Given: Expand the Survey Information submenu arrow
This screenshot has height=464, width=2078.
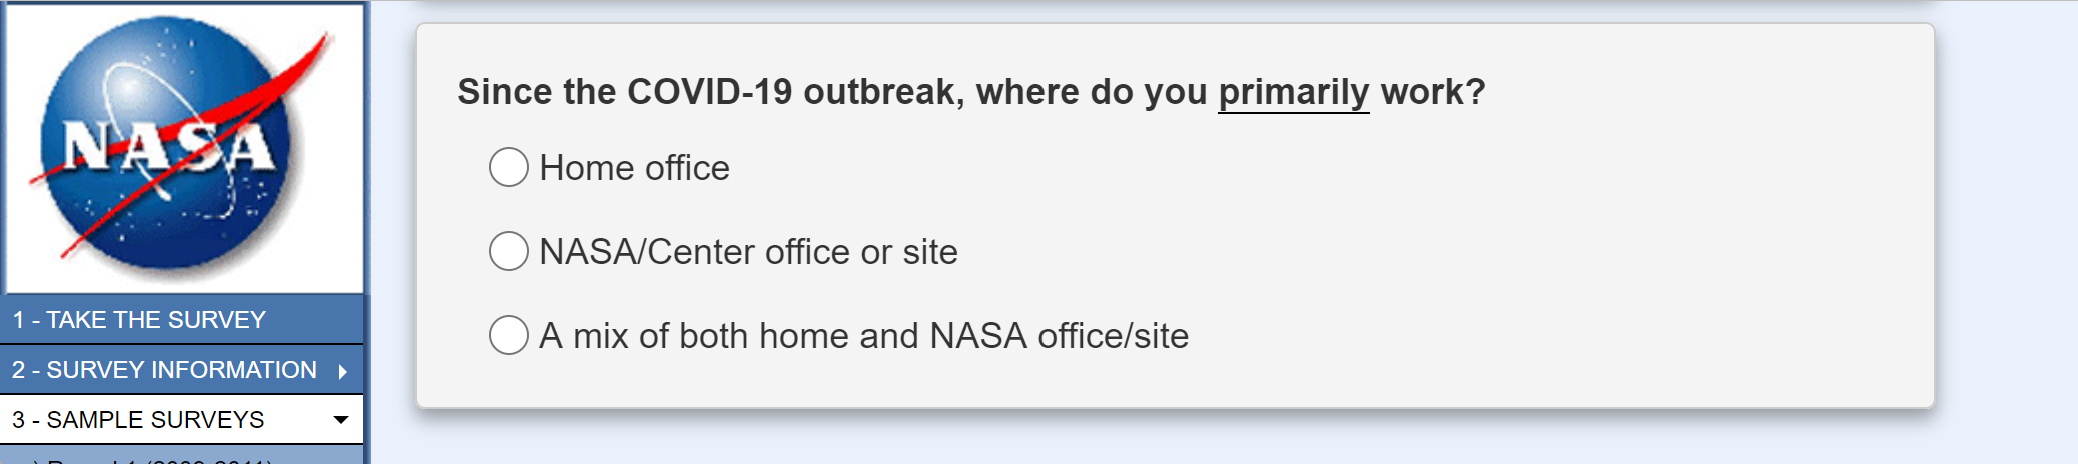Looking at the screenshot, I should 343,371.
